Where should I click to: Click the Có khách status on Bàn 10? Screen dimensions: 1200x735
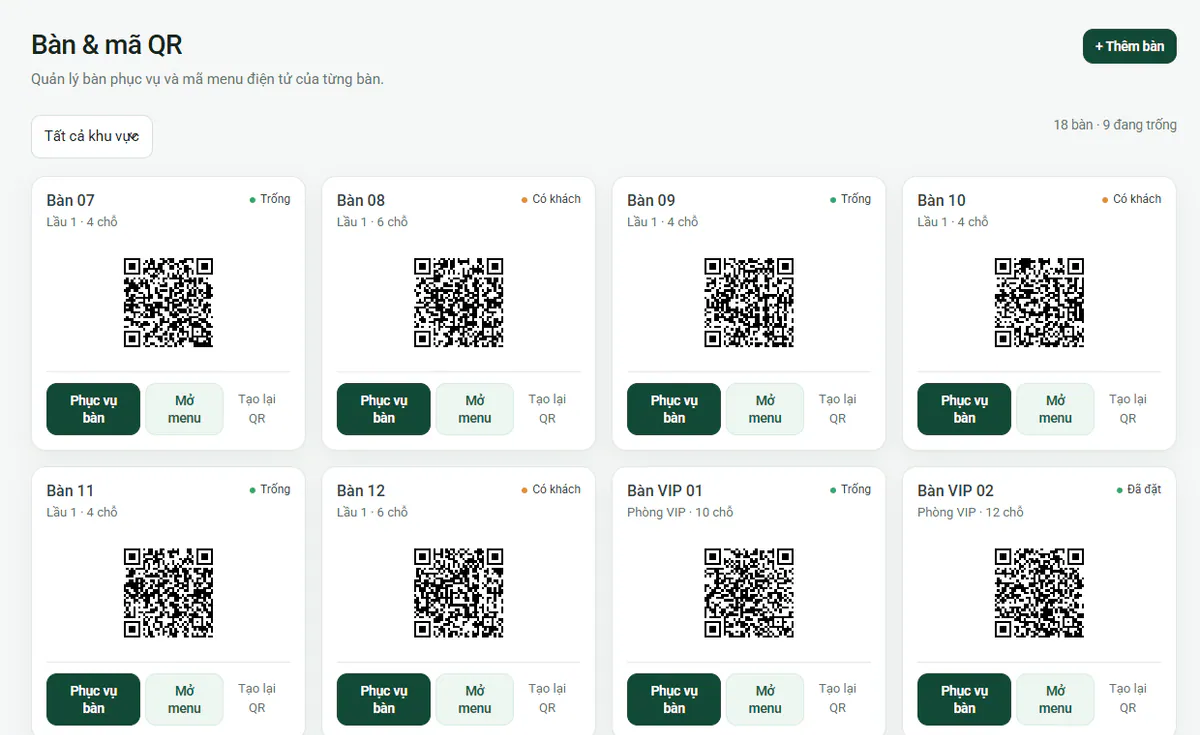1132,199
